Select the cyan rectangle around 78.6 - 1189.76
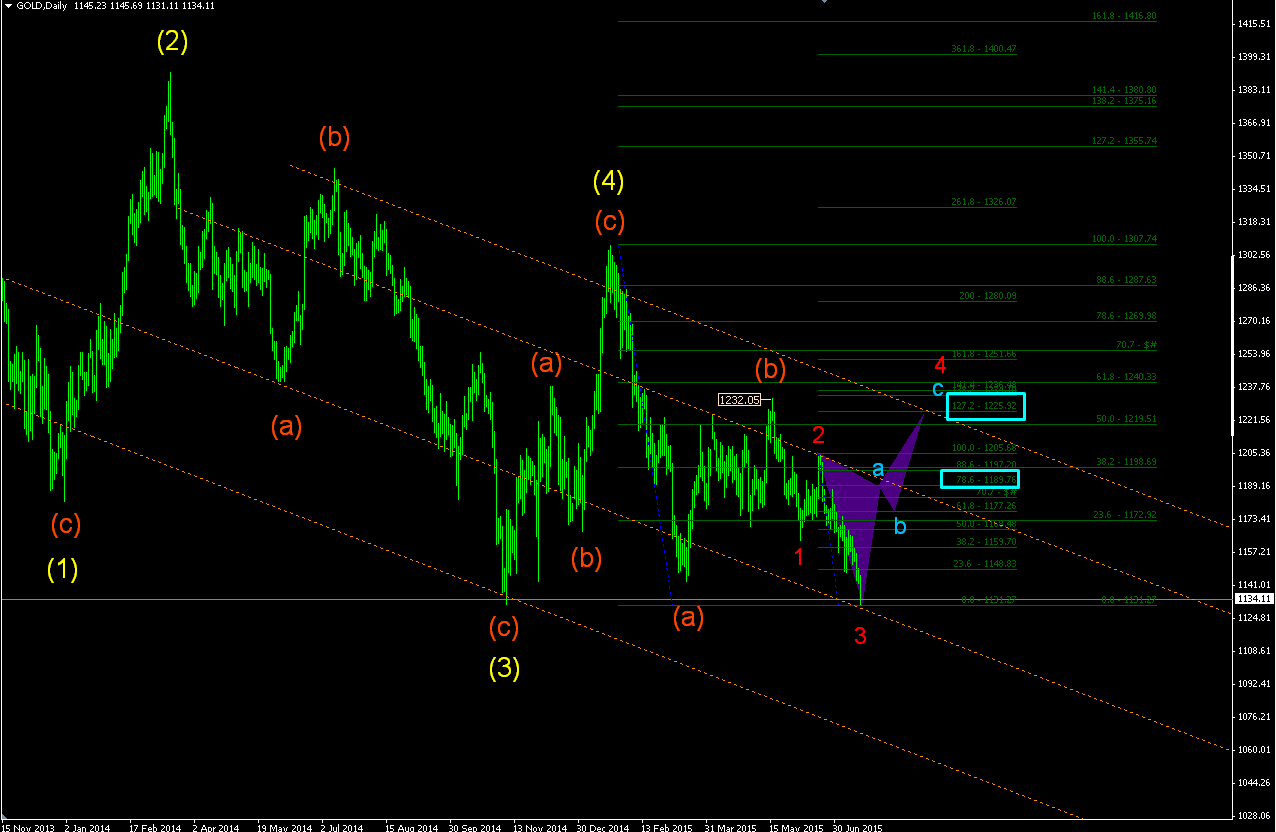Viewport: 1276px width, 832px height. coord(980,480)
